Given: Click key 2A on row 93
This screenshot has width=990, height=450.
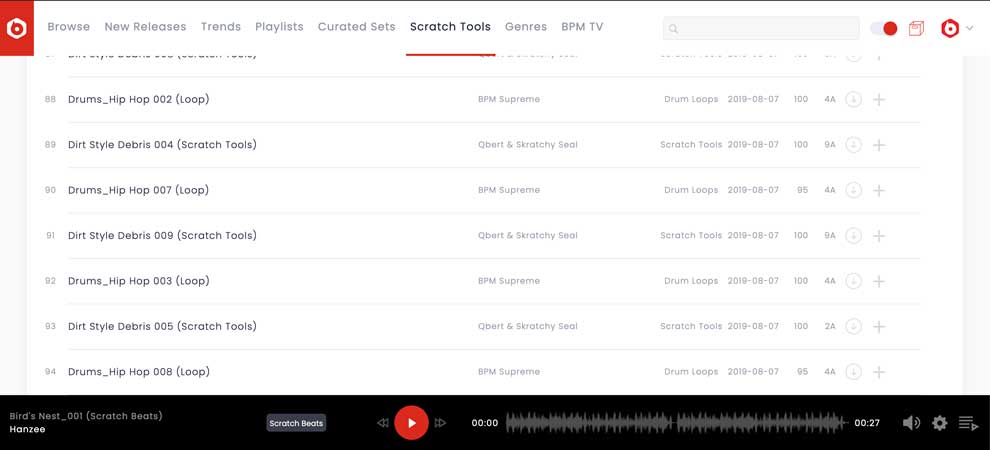Looking at the screenshot, I should click(x=830, y=326).
